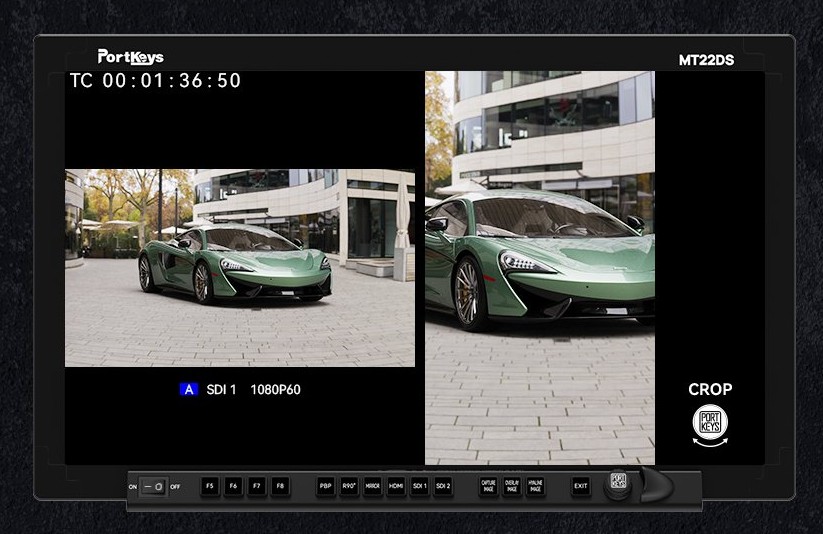Screen dimensions: 823x534
Task: Switch to the SDI 2 input
Action: (x=443, y=487)
